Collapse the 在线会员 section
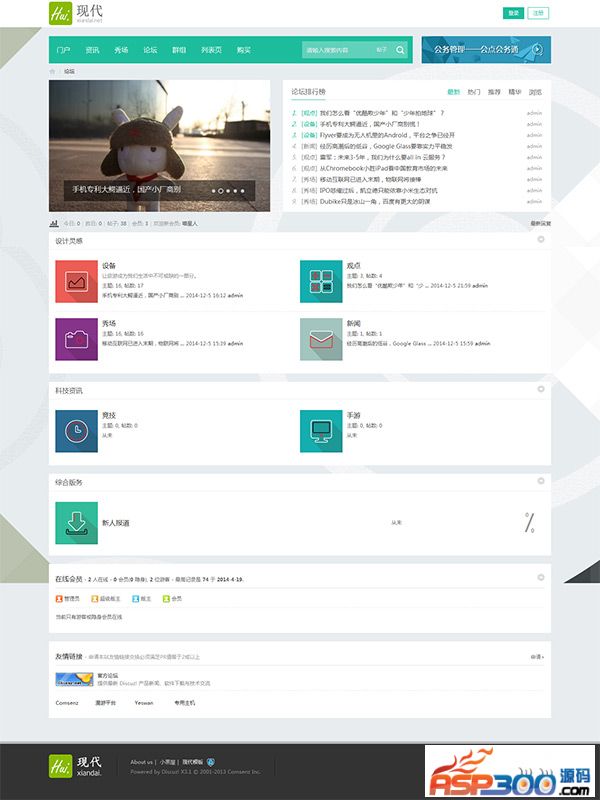The height and width of the screenshot is (800, 600). click(x=541, y=577)
